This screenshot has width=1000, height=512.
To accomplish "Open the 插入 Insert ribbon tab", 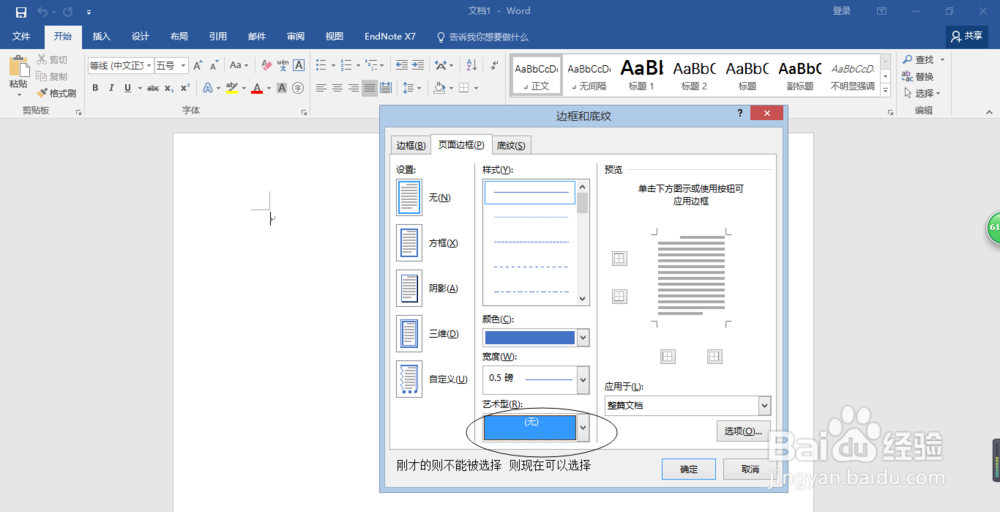I will pyautogui.click(x=101, y=36).
